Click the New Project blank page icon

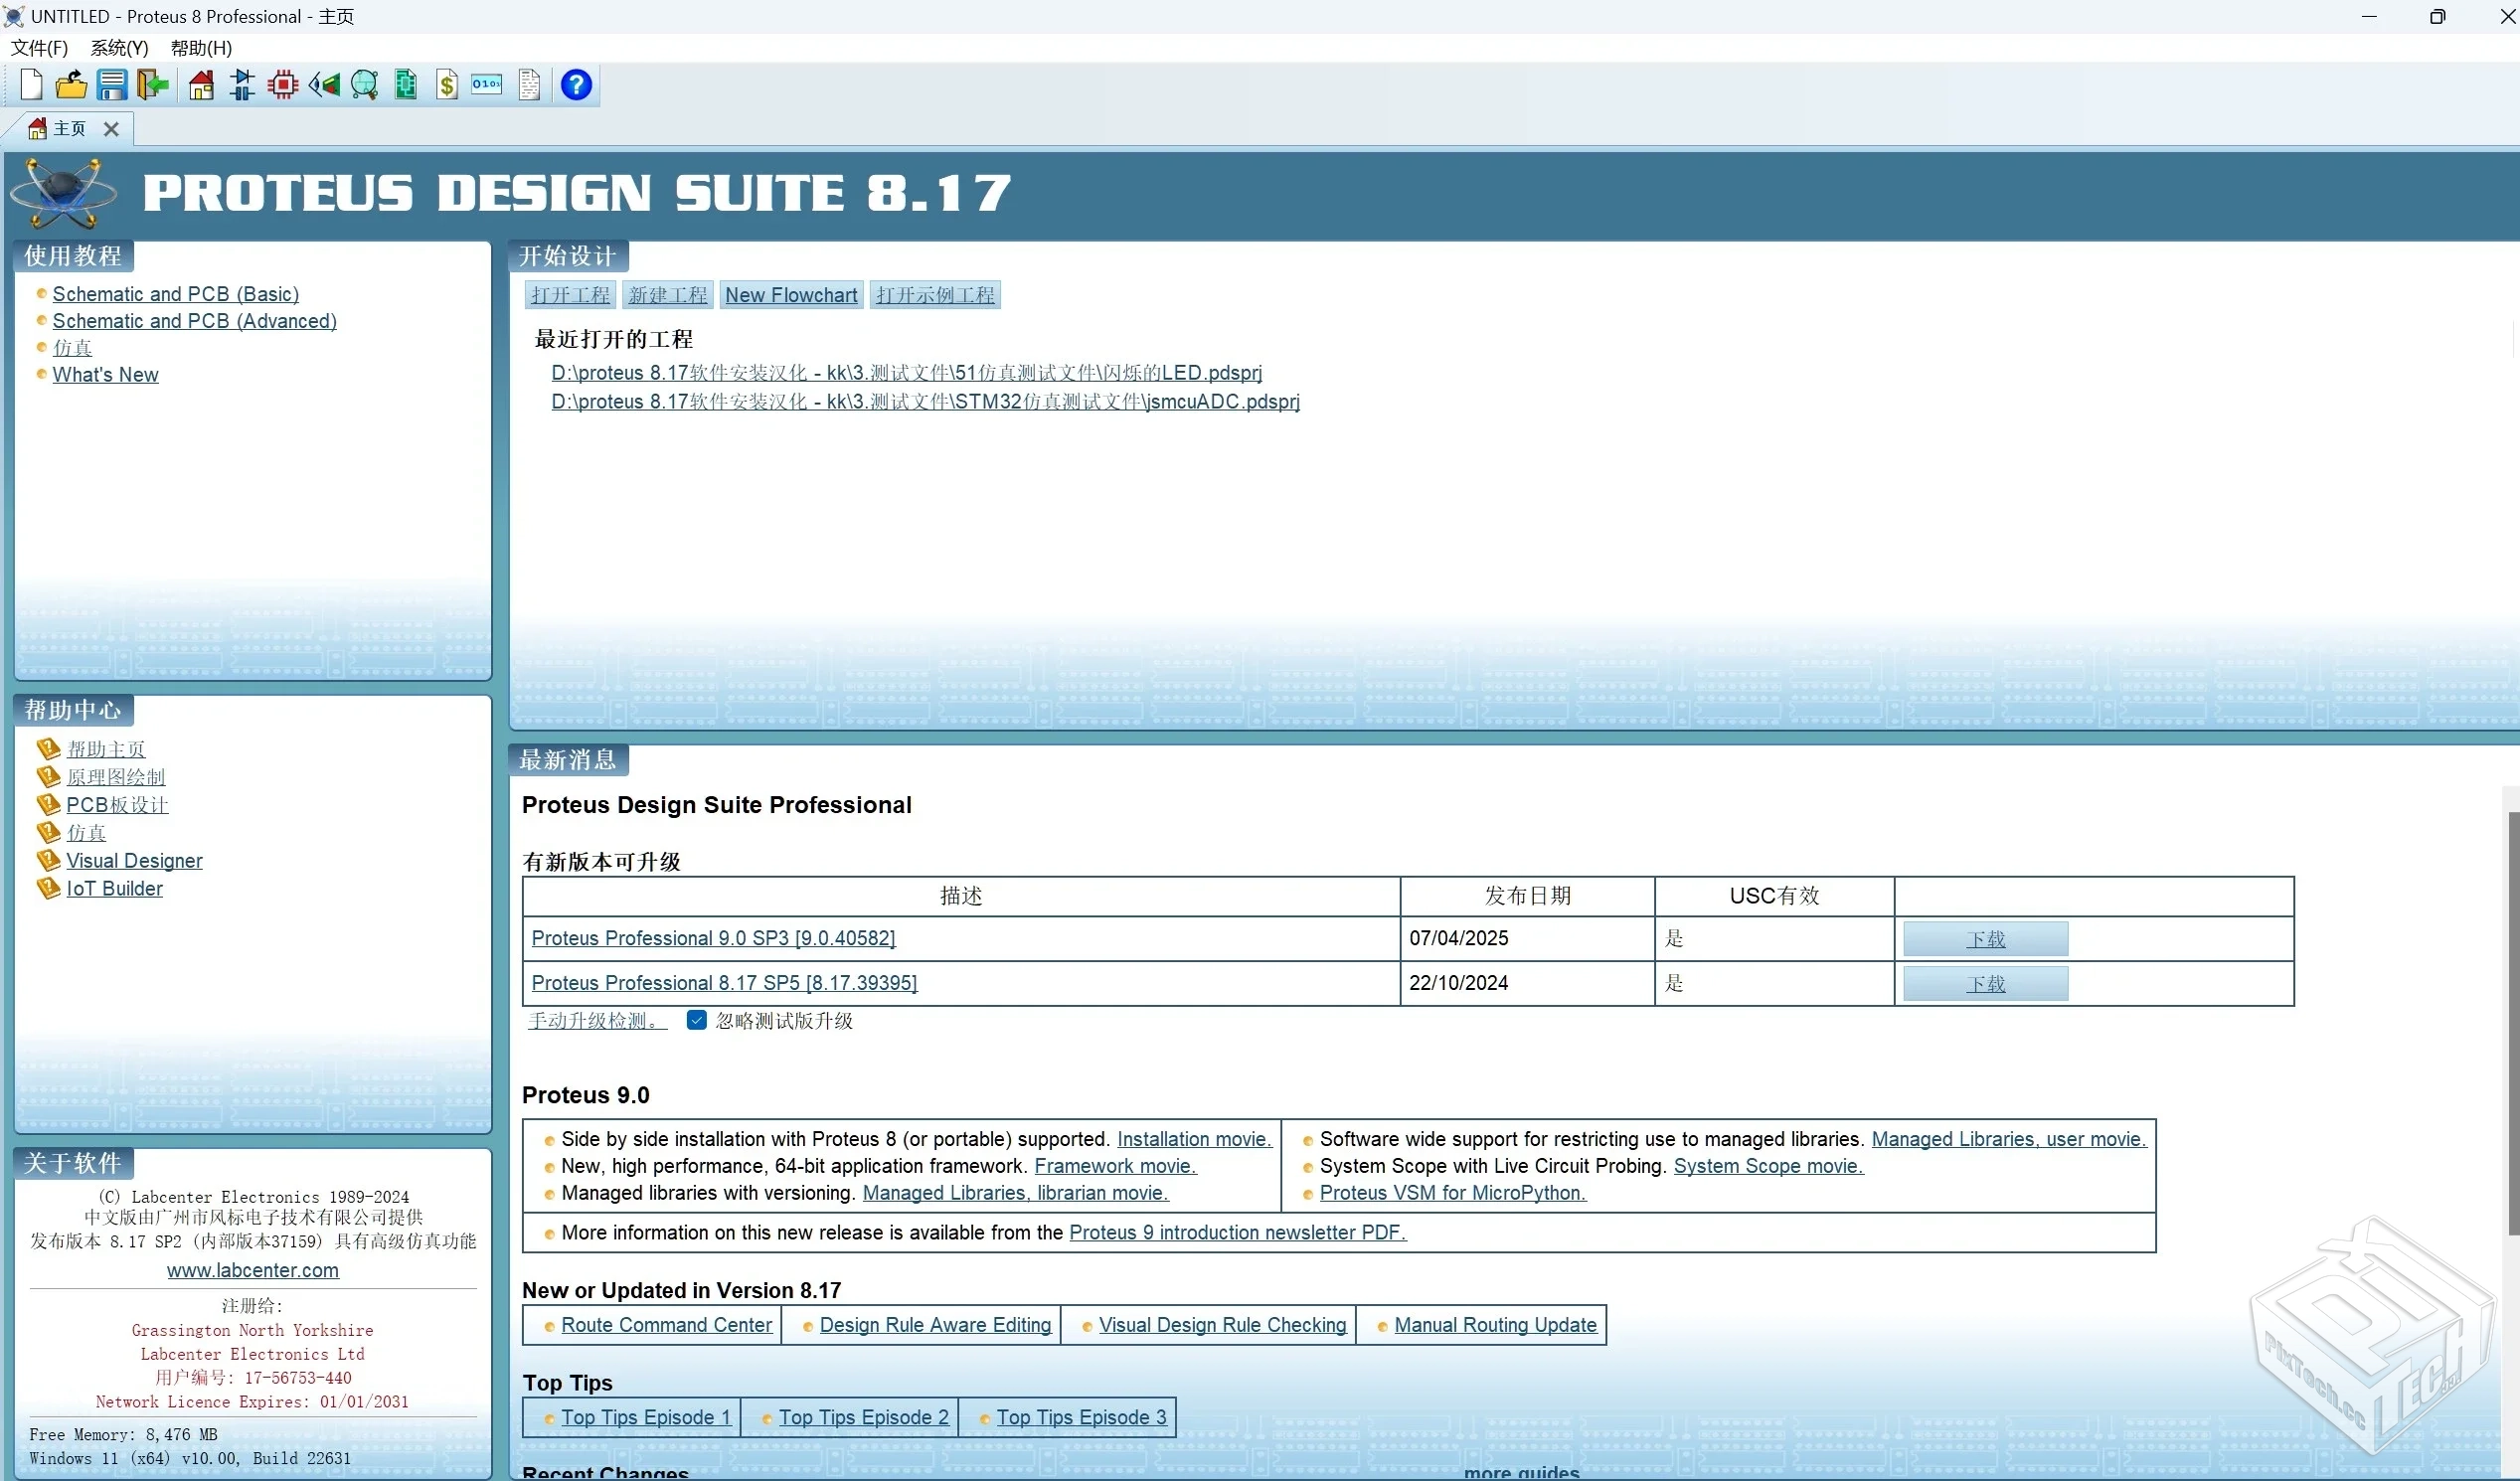click(x=31, y=85)
